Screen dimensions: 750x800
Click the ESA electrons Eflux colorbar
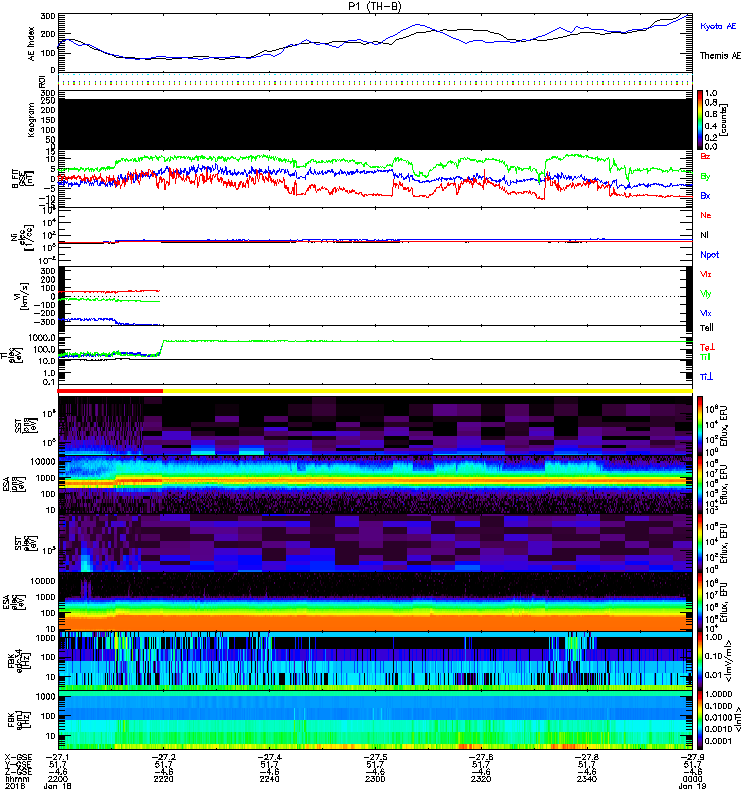699,603
